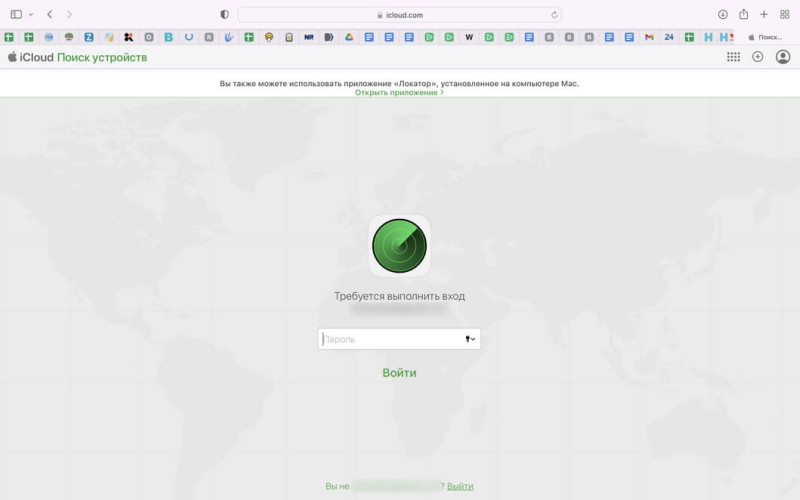The image size is (800, 500).
Task: Open a new tab with plus icon
Action: click(x=764, y=15)
